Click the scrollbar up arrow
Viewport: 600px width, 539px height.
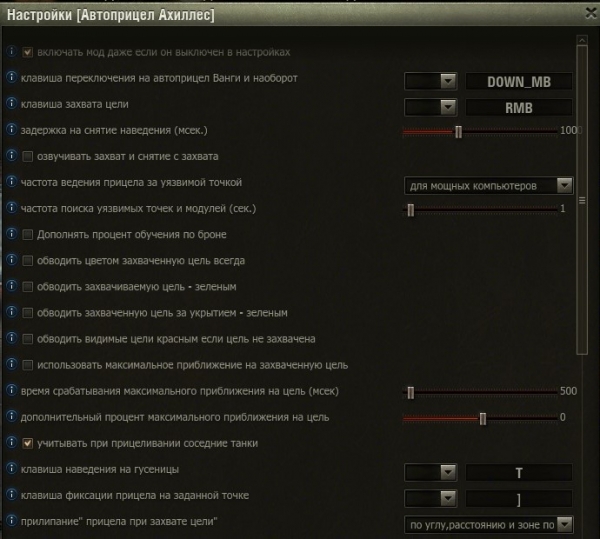tap(582, 40)
